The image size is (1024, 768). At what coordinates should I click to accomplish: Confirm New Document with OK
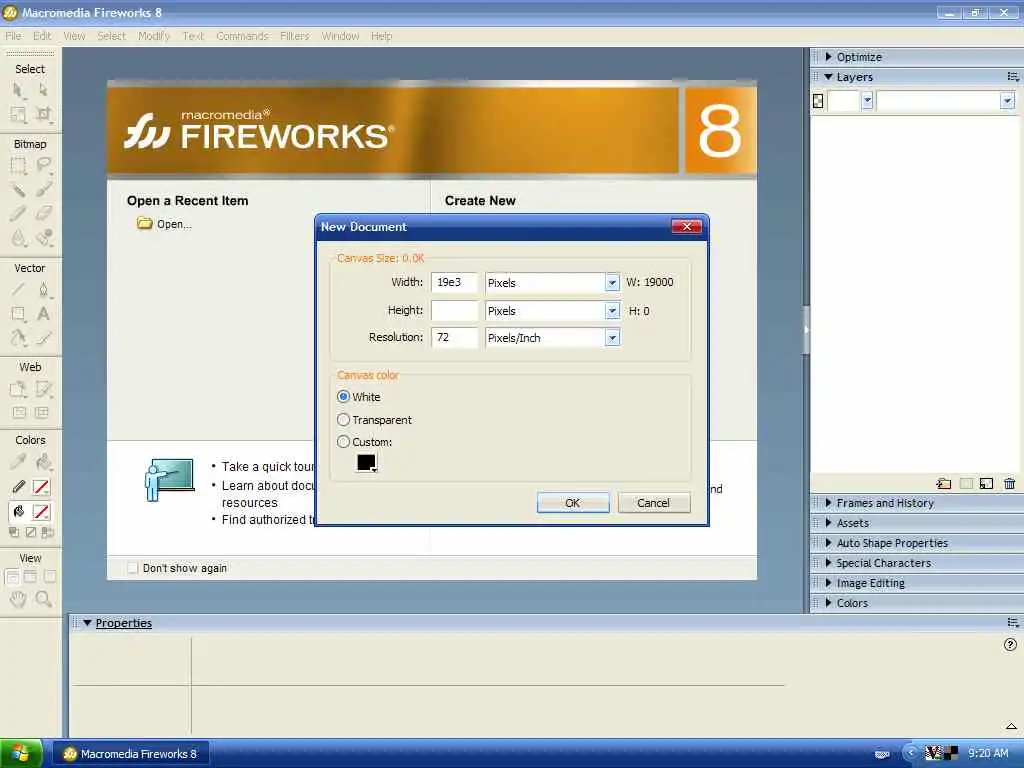tap(573, 503)
